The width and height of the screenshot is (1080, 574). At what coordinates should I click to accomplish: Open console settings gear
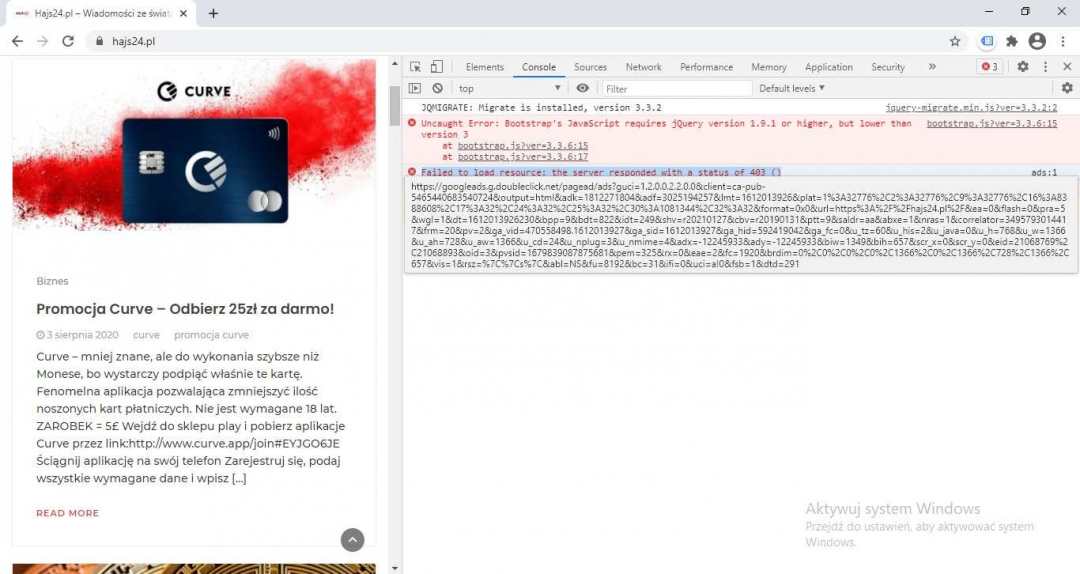pyautogui.click(x=1066, y=88)
